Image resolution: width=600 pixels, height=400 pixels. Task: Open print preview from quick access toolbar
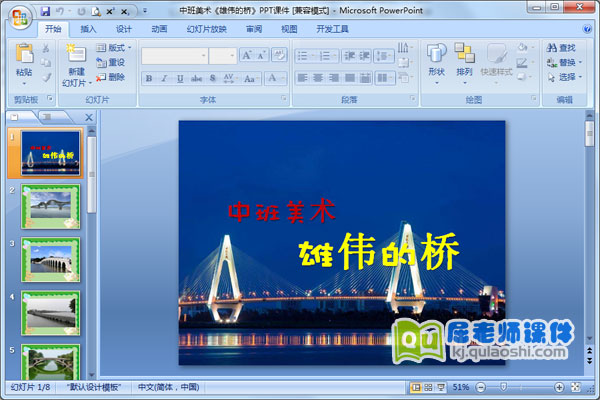[96, 12]
